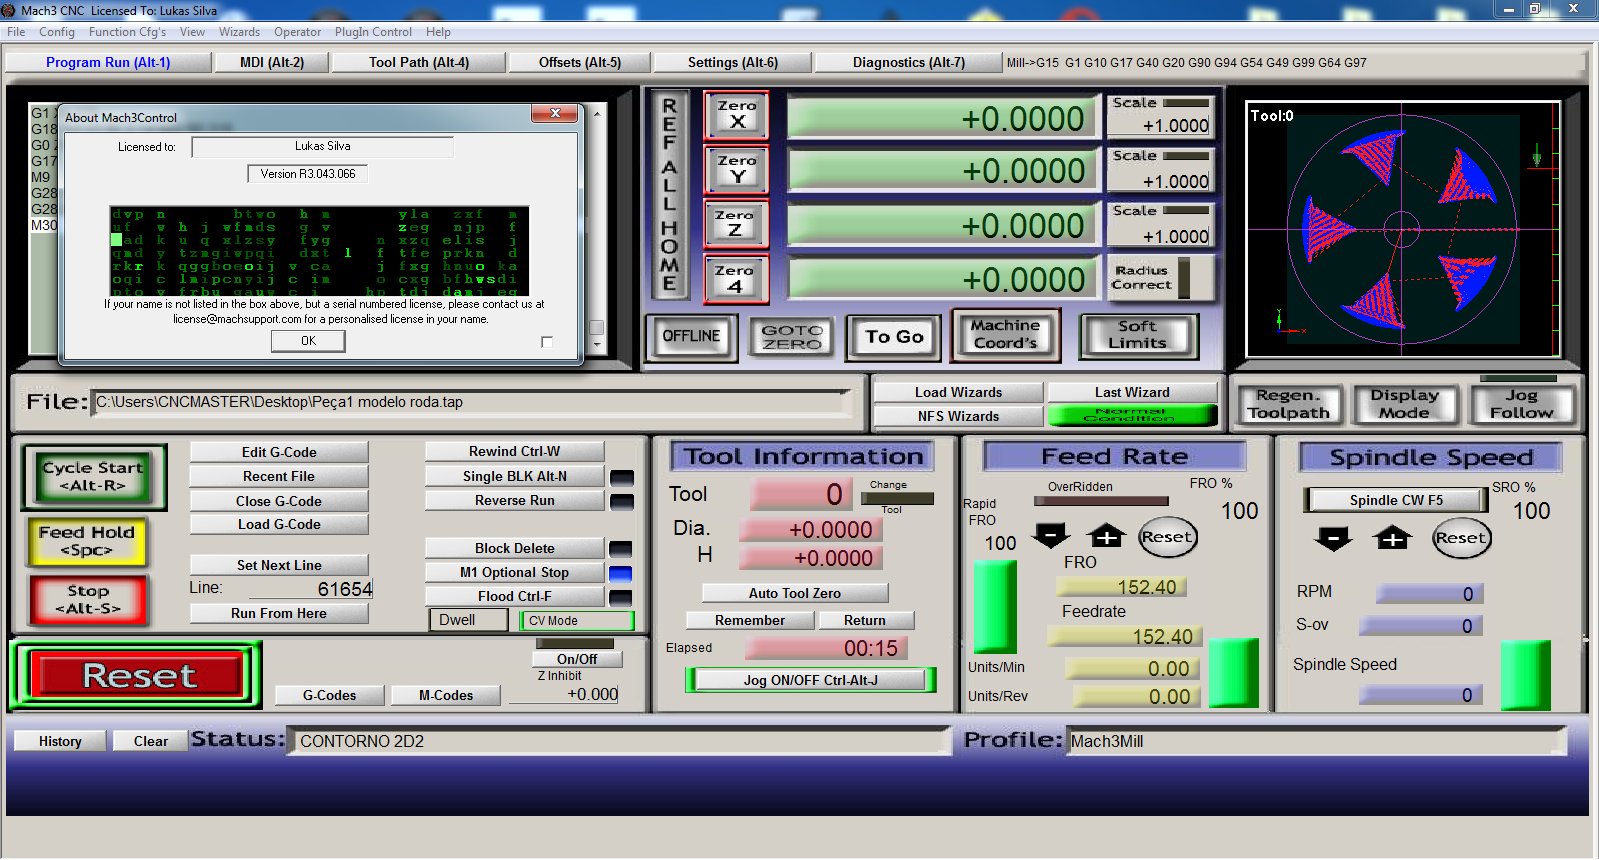Toggle Spindle CW F5
1599x860 pixels.
pos(1396,500)
